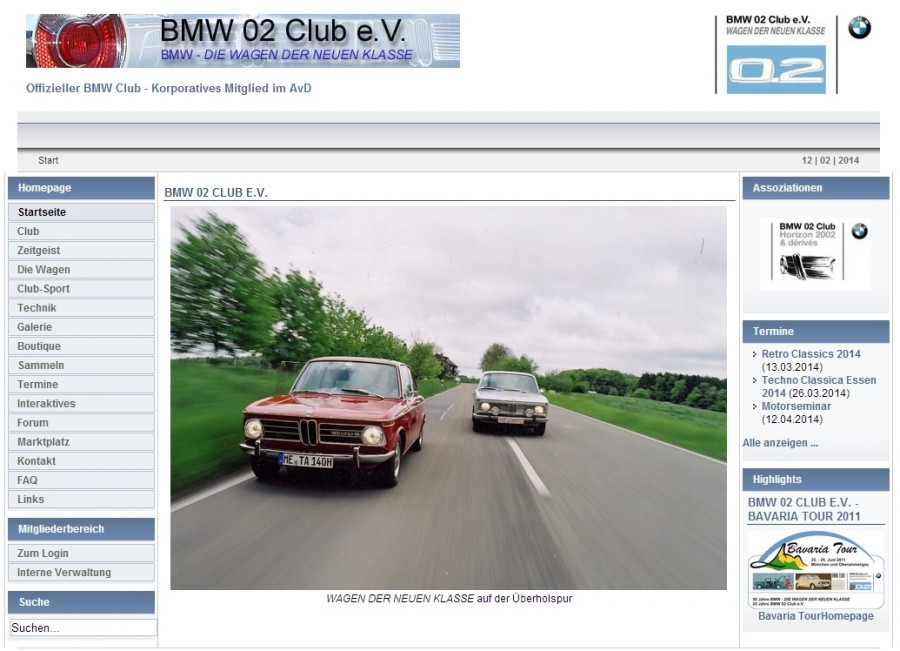Click the Suche panel header
This screenshot has width=900, height=651.
pyautogui.click(x=82, y=602)
